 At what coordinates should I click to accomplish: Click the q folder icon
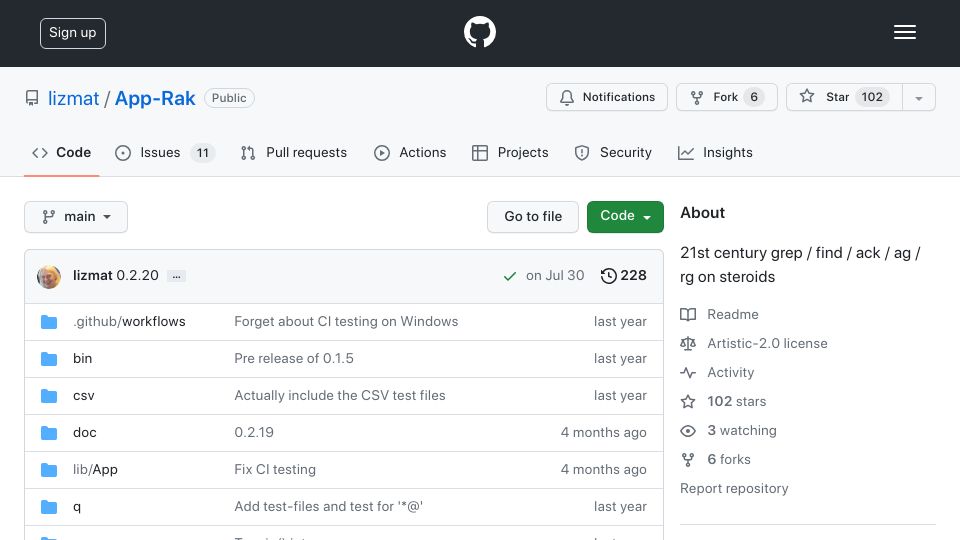pos(49,507)
